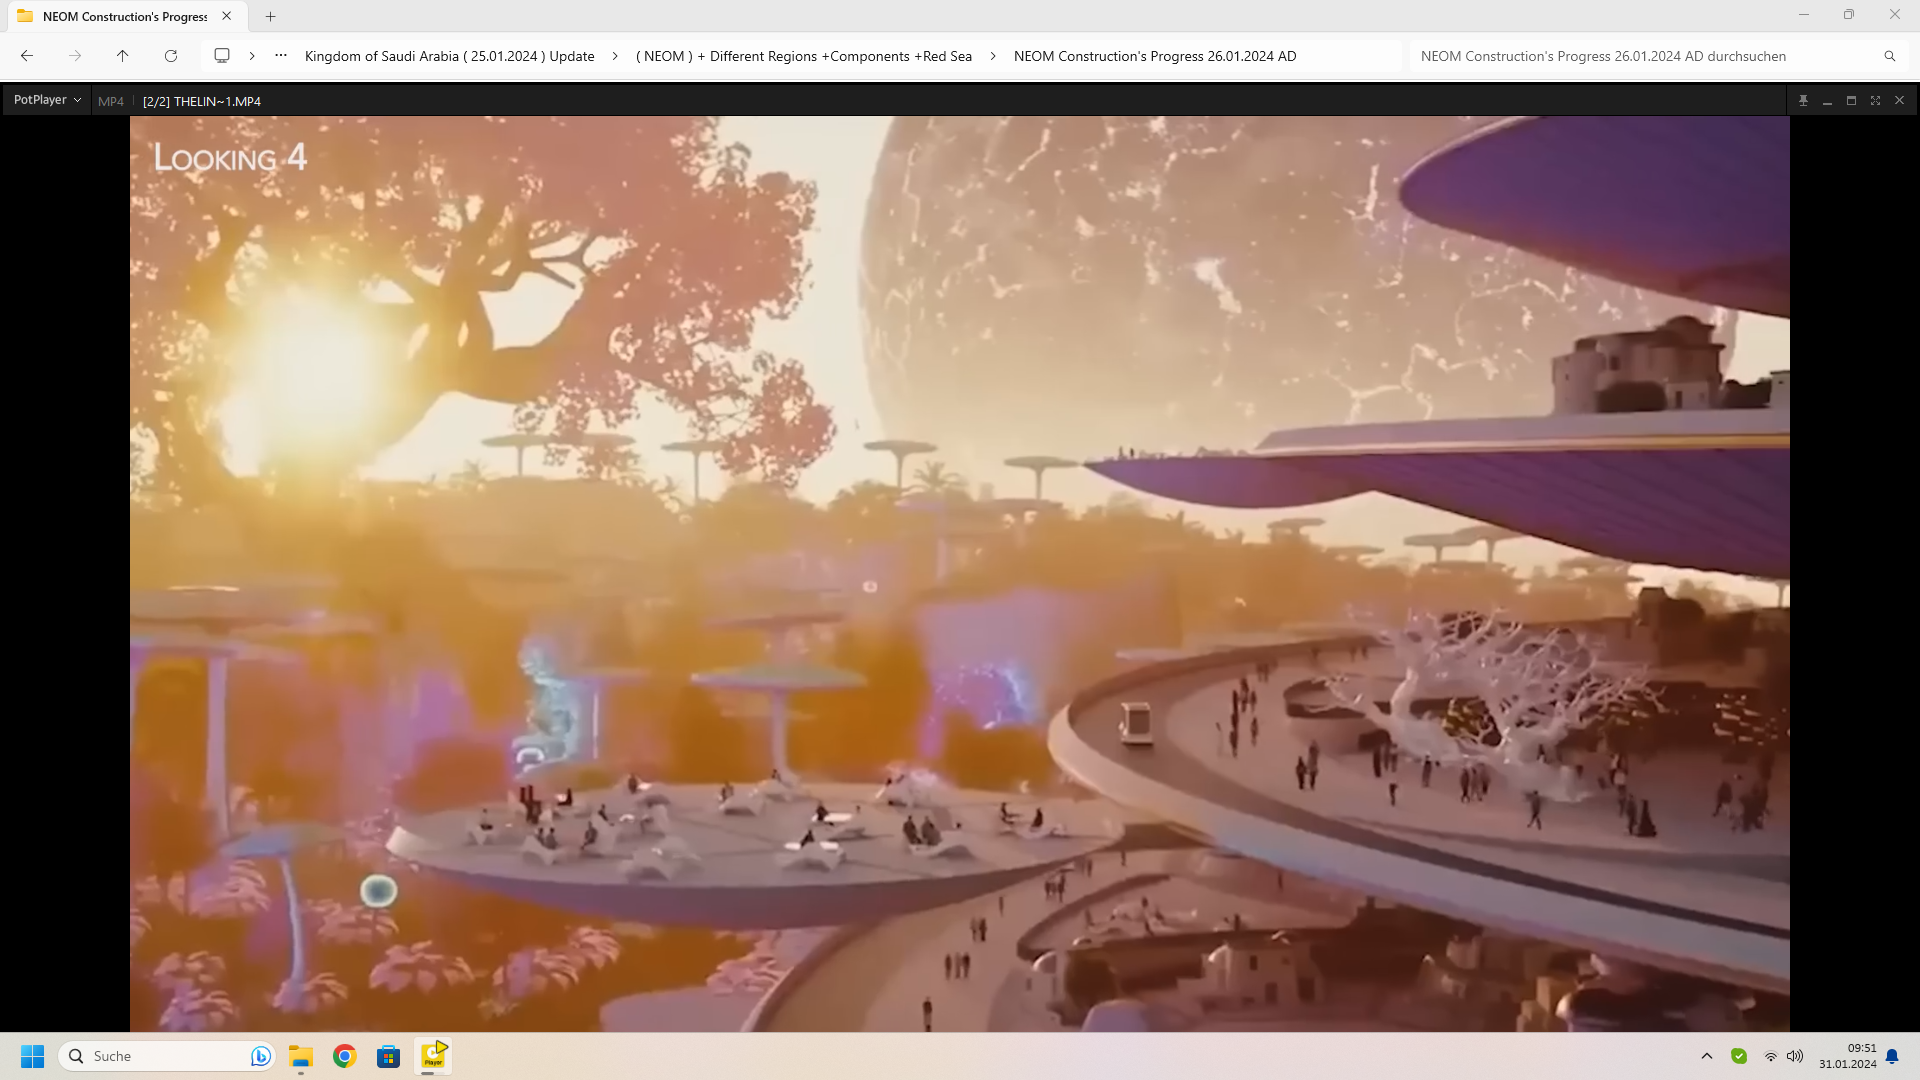Image resolution: width=1920 pixels, height=1080 pixels.
Task: Open the PotPlayer main menu dropdown
Action: click(47, 100)
